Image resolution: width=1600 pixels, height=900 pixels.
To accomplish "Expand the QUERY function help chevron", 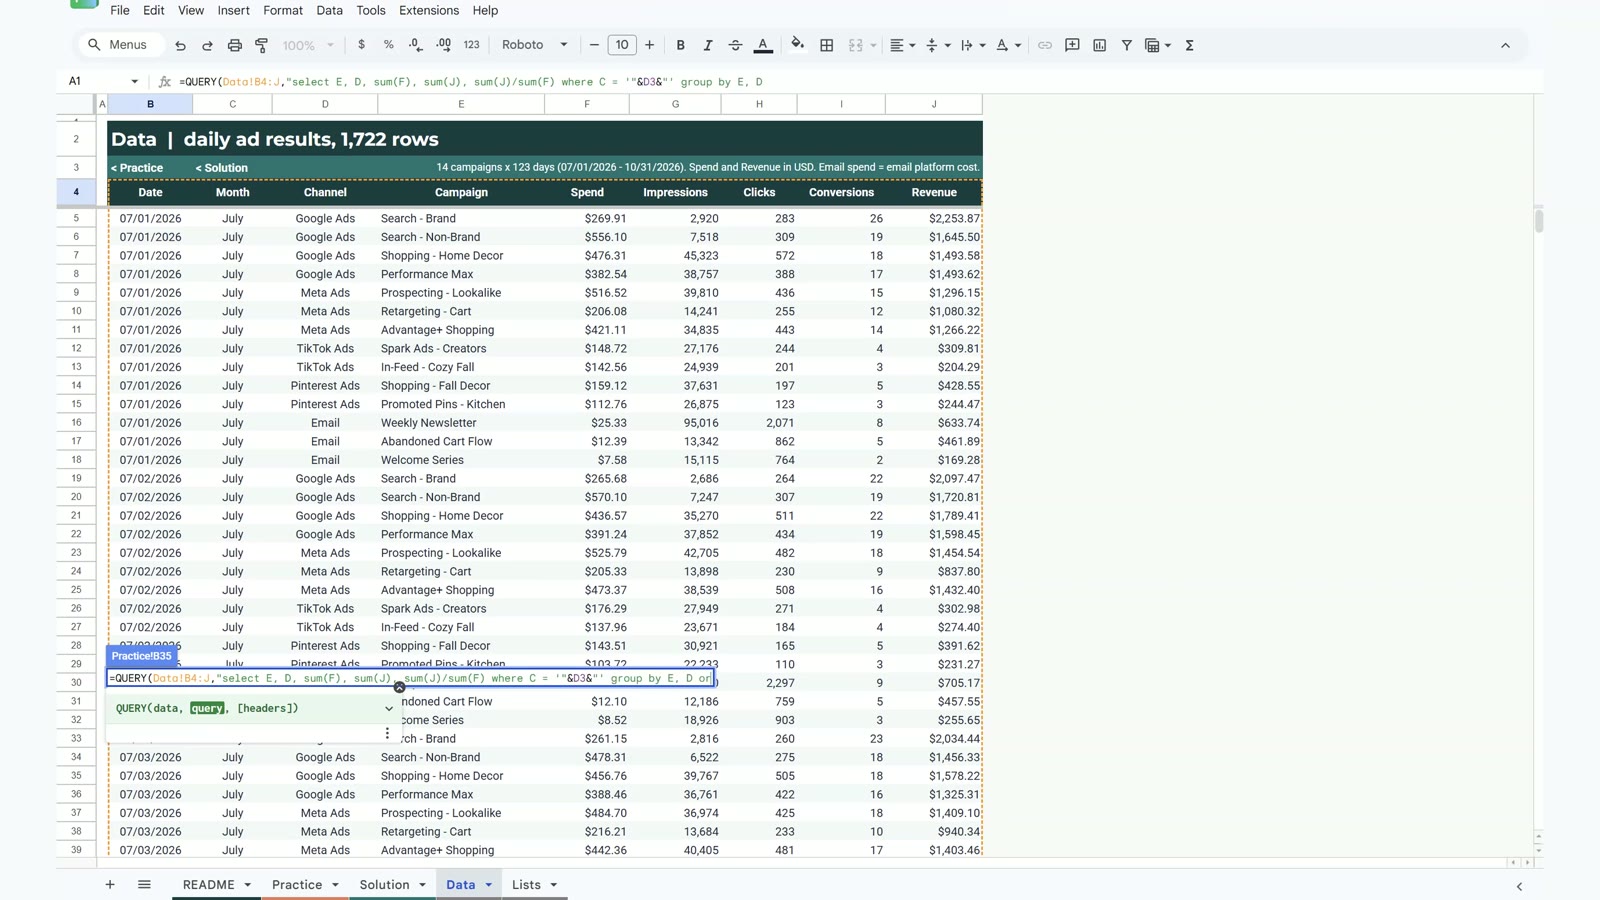I will [x=389, y=708].
